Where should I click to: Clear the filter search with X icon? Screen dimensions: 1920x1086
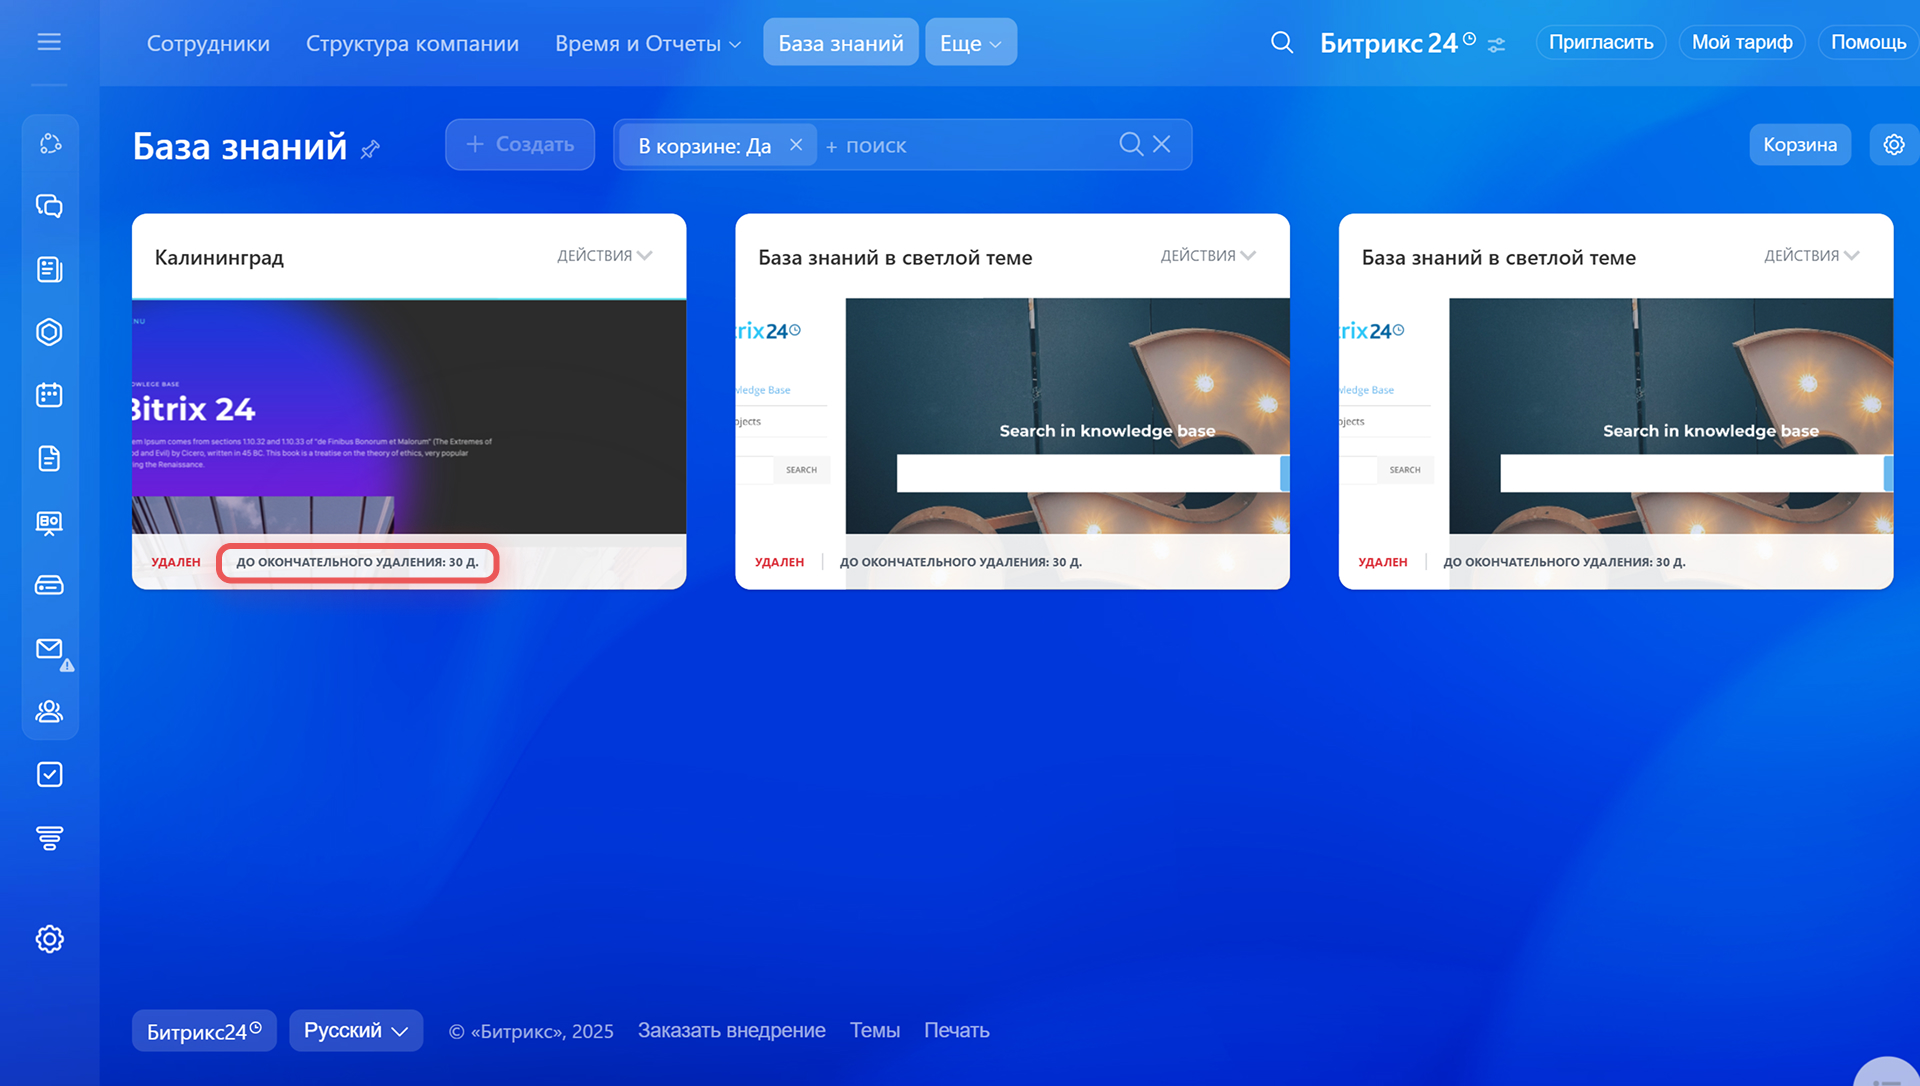tap(1162, 144)
